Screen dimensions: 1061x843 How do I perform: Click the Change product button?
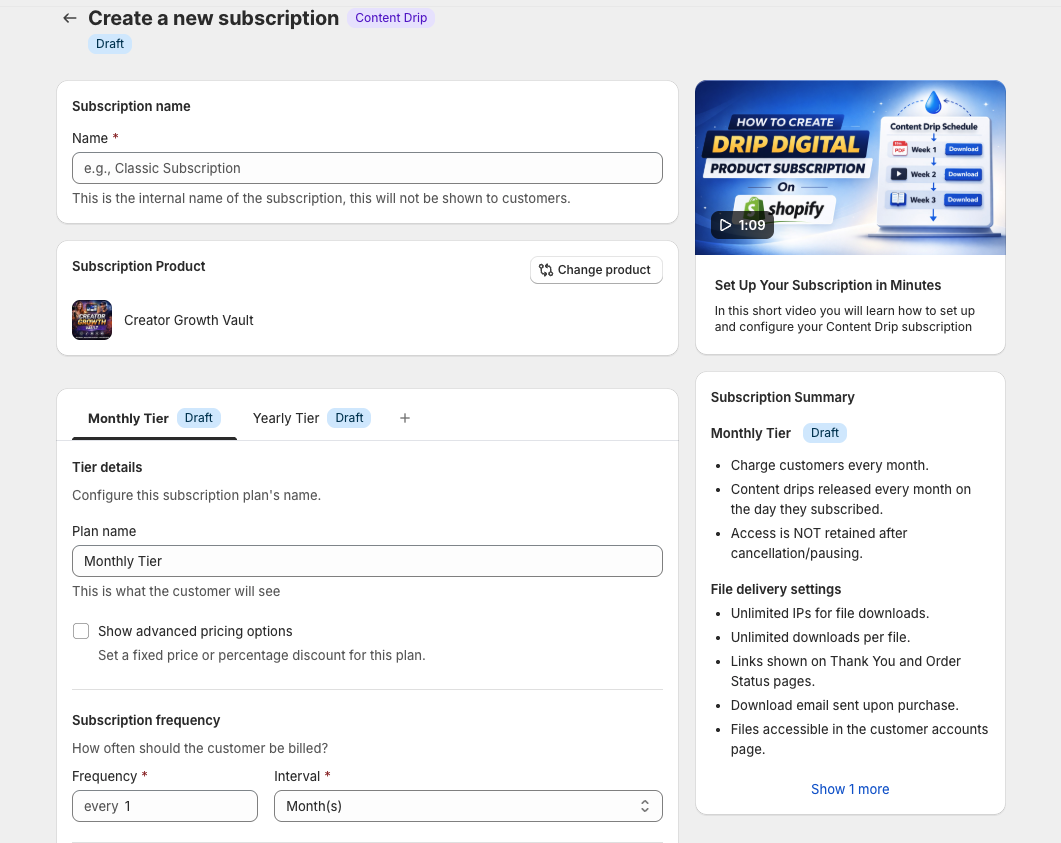[596, 270]
